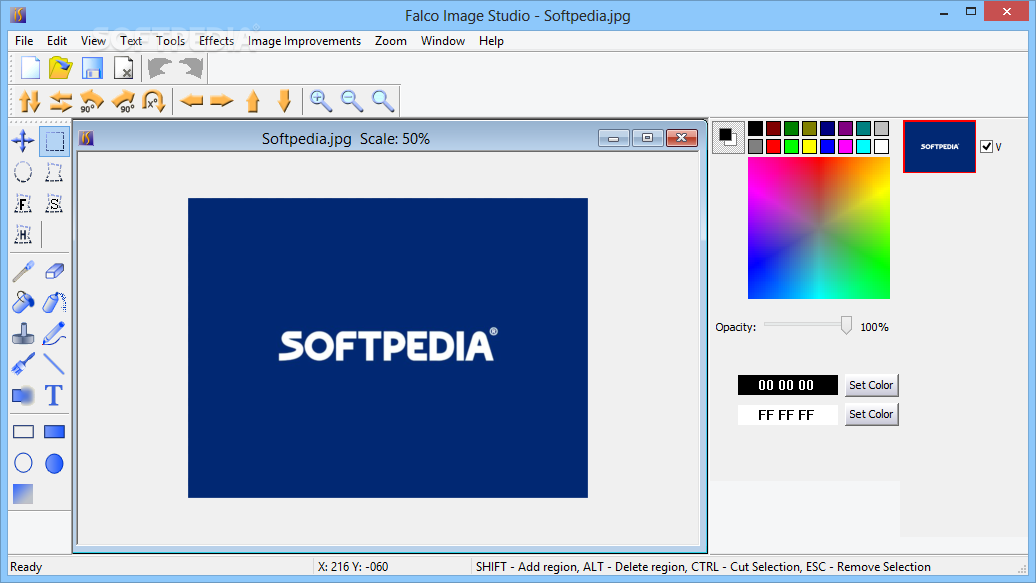Rotate the image by a custom angle
The image size is (1036, 583).
(153, 101)
